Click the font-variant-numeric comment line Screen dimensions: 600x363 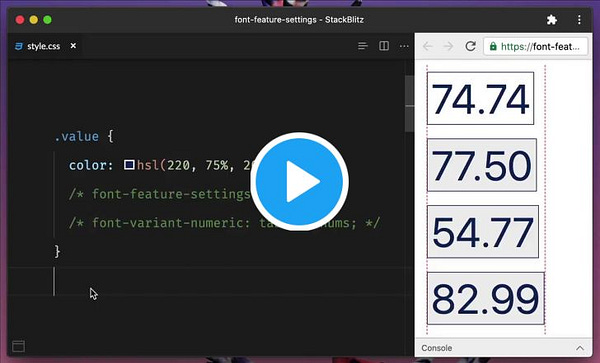[x=225, y=223]
